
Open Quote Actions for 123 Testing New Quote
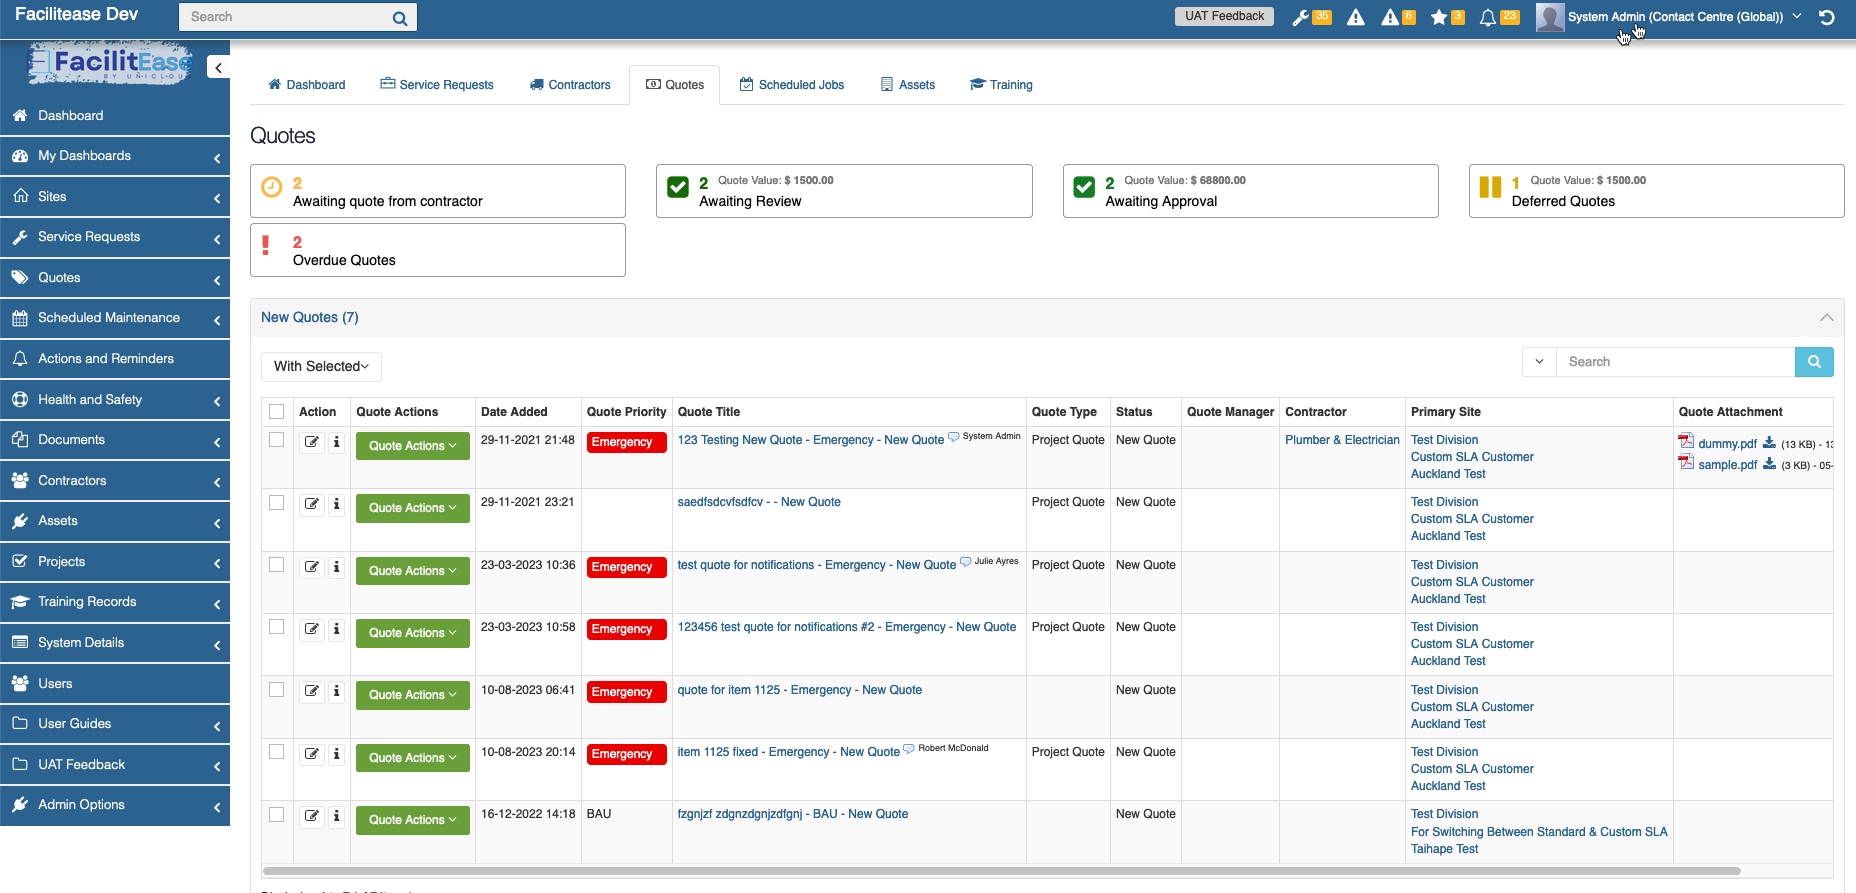click(x=413, y=446)
